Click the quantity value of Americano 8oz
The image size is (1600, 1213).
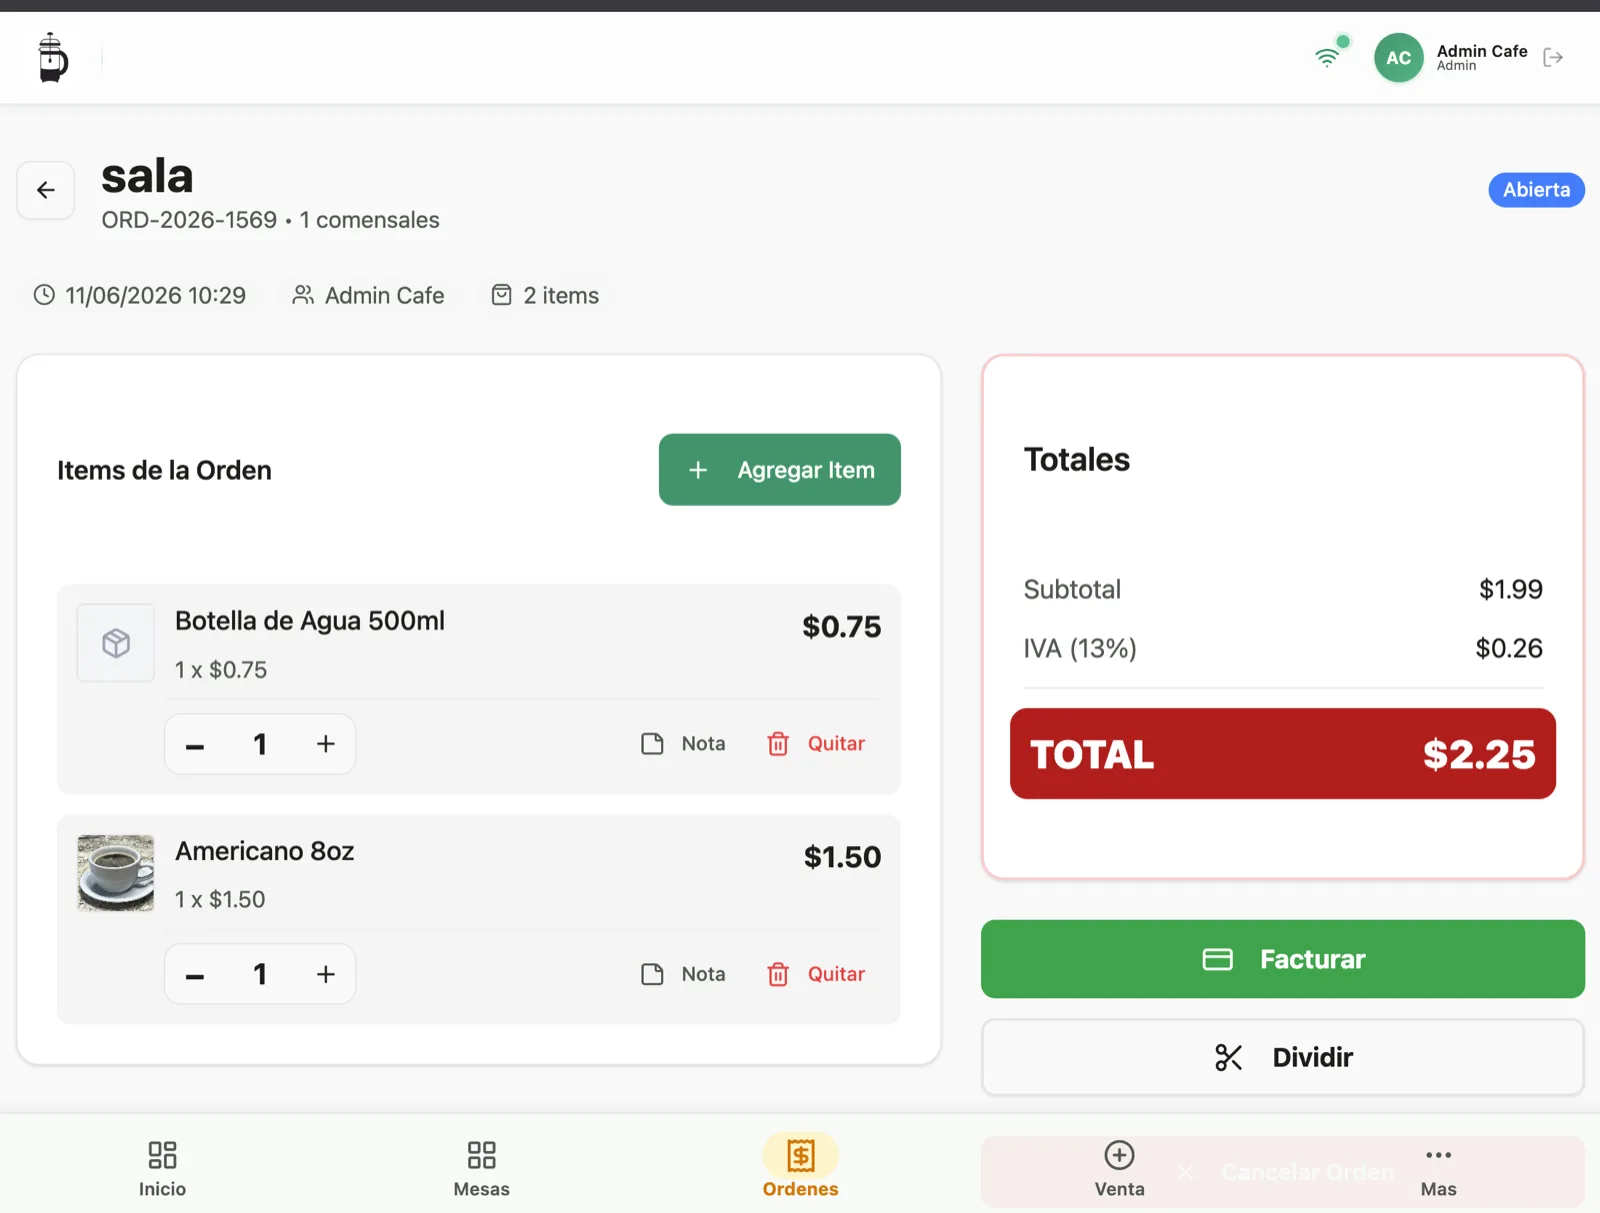coord(260,974)
